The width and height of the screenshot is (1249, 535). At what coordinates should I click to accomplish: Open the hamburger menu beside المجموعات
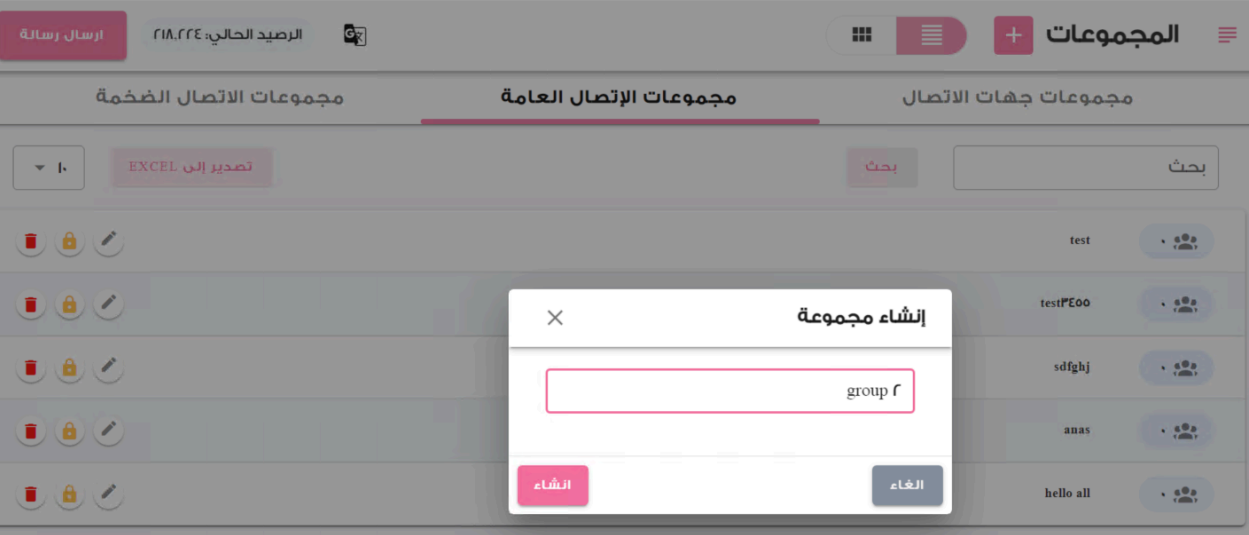point(1227,35)
